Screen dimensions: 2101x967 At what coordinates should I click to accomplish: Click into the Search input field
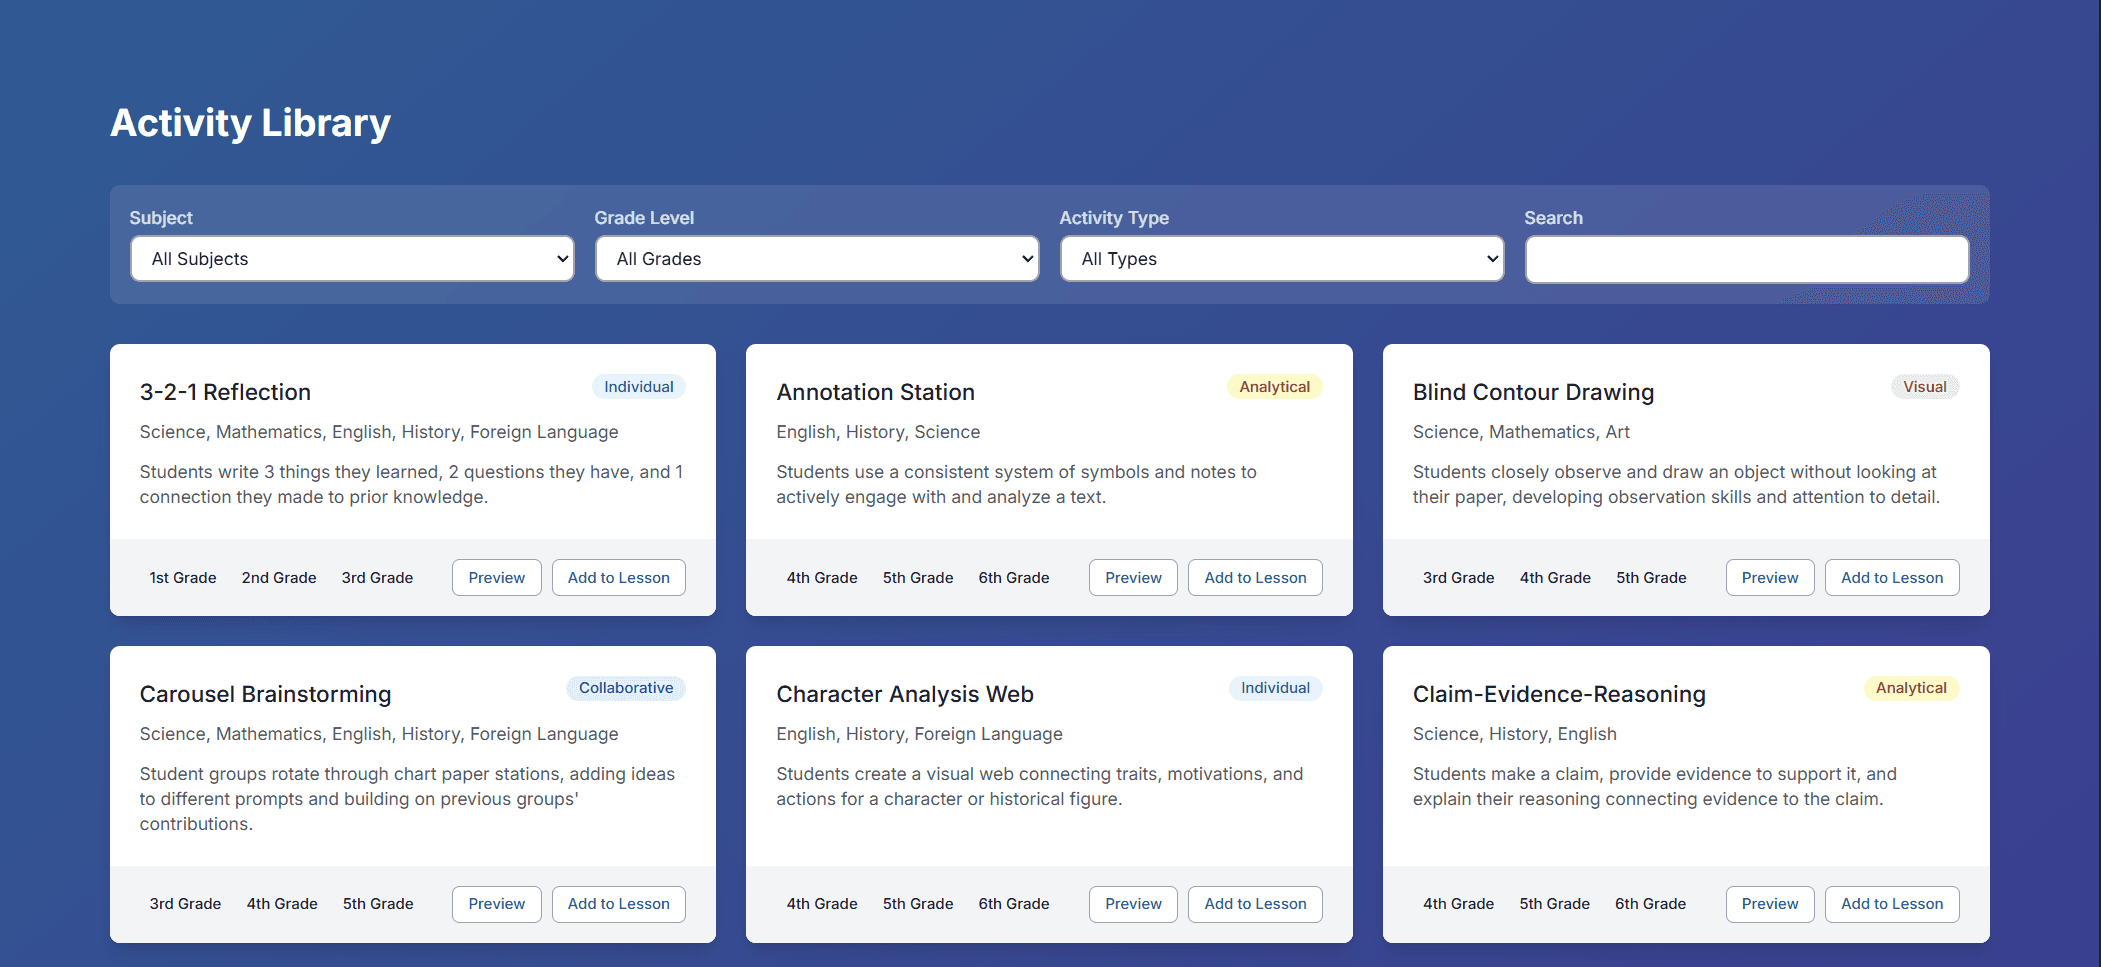1747,260
